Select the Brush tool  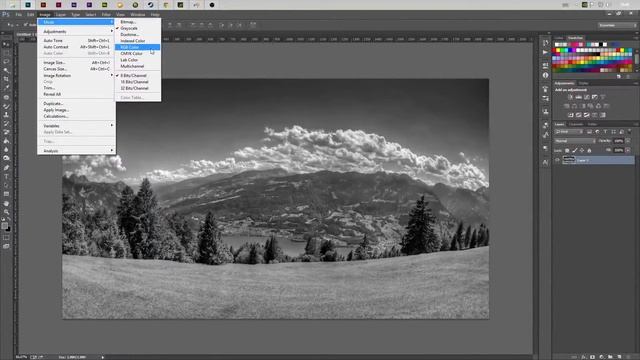pyautogui.click(x=6, y=106)
